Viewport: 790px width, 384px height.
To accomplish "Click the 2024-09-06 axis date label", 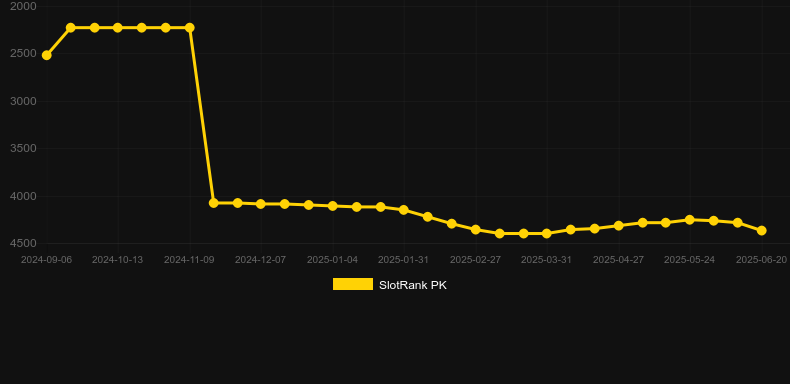I will (x=46, y=260).
